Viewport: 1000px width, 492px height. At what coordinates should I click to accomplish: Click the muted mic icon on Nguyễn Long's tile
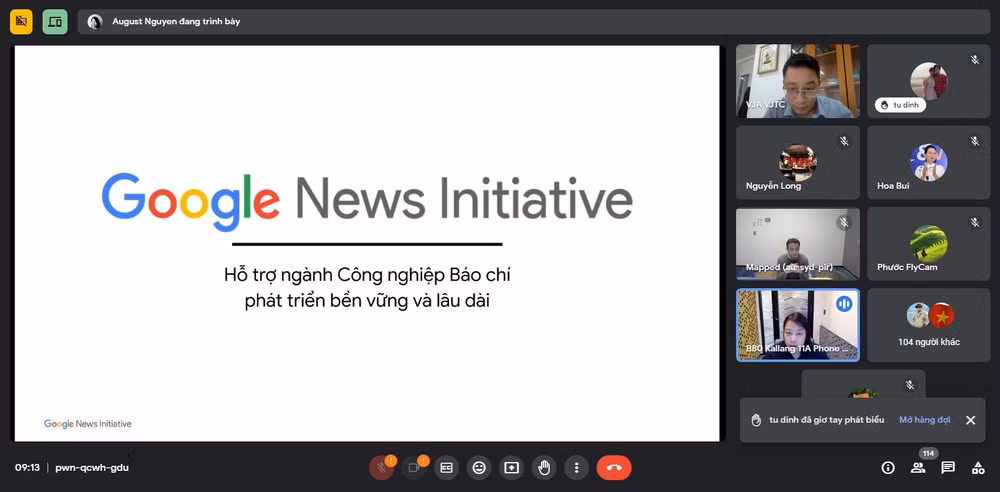[844, 141]
